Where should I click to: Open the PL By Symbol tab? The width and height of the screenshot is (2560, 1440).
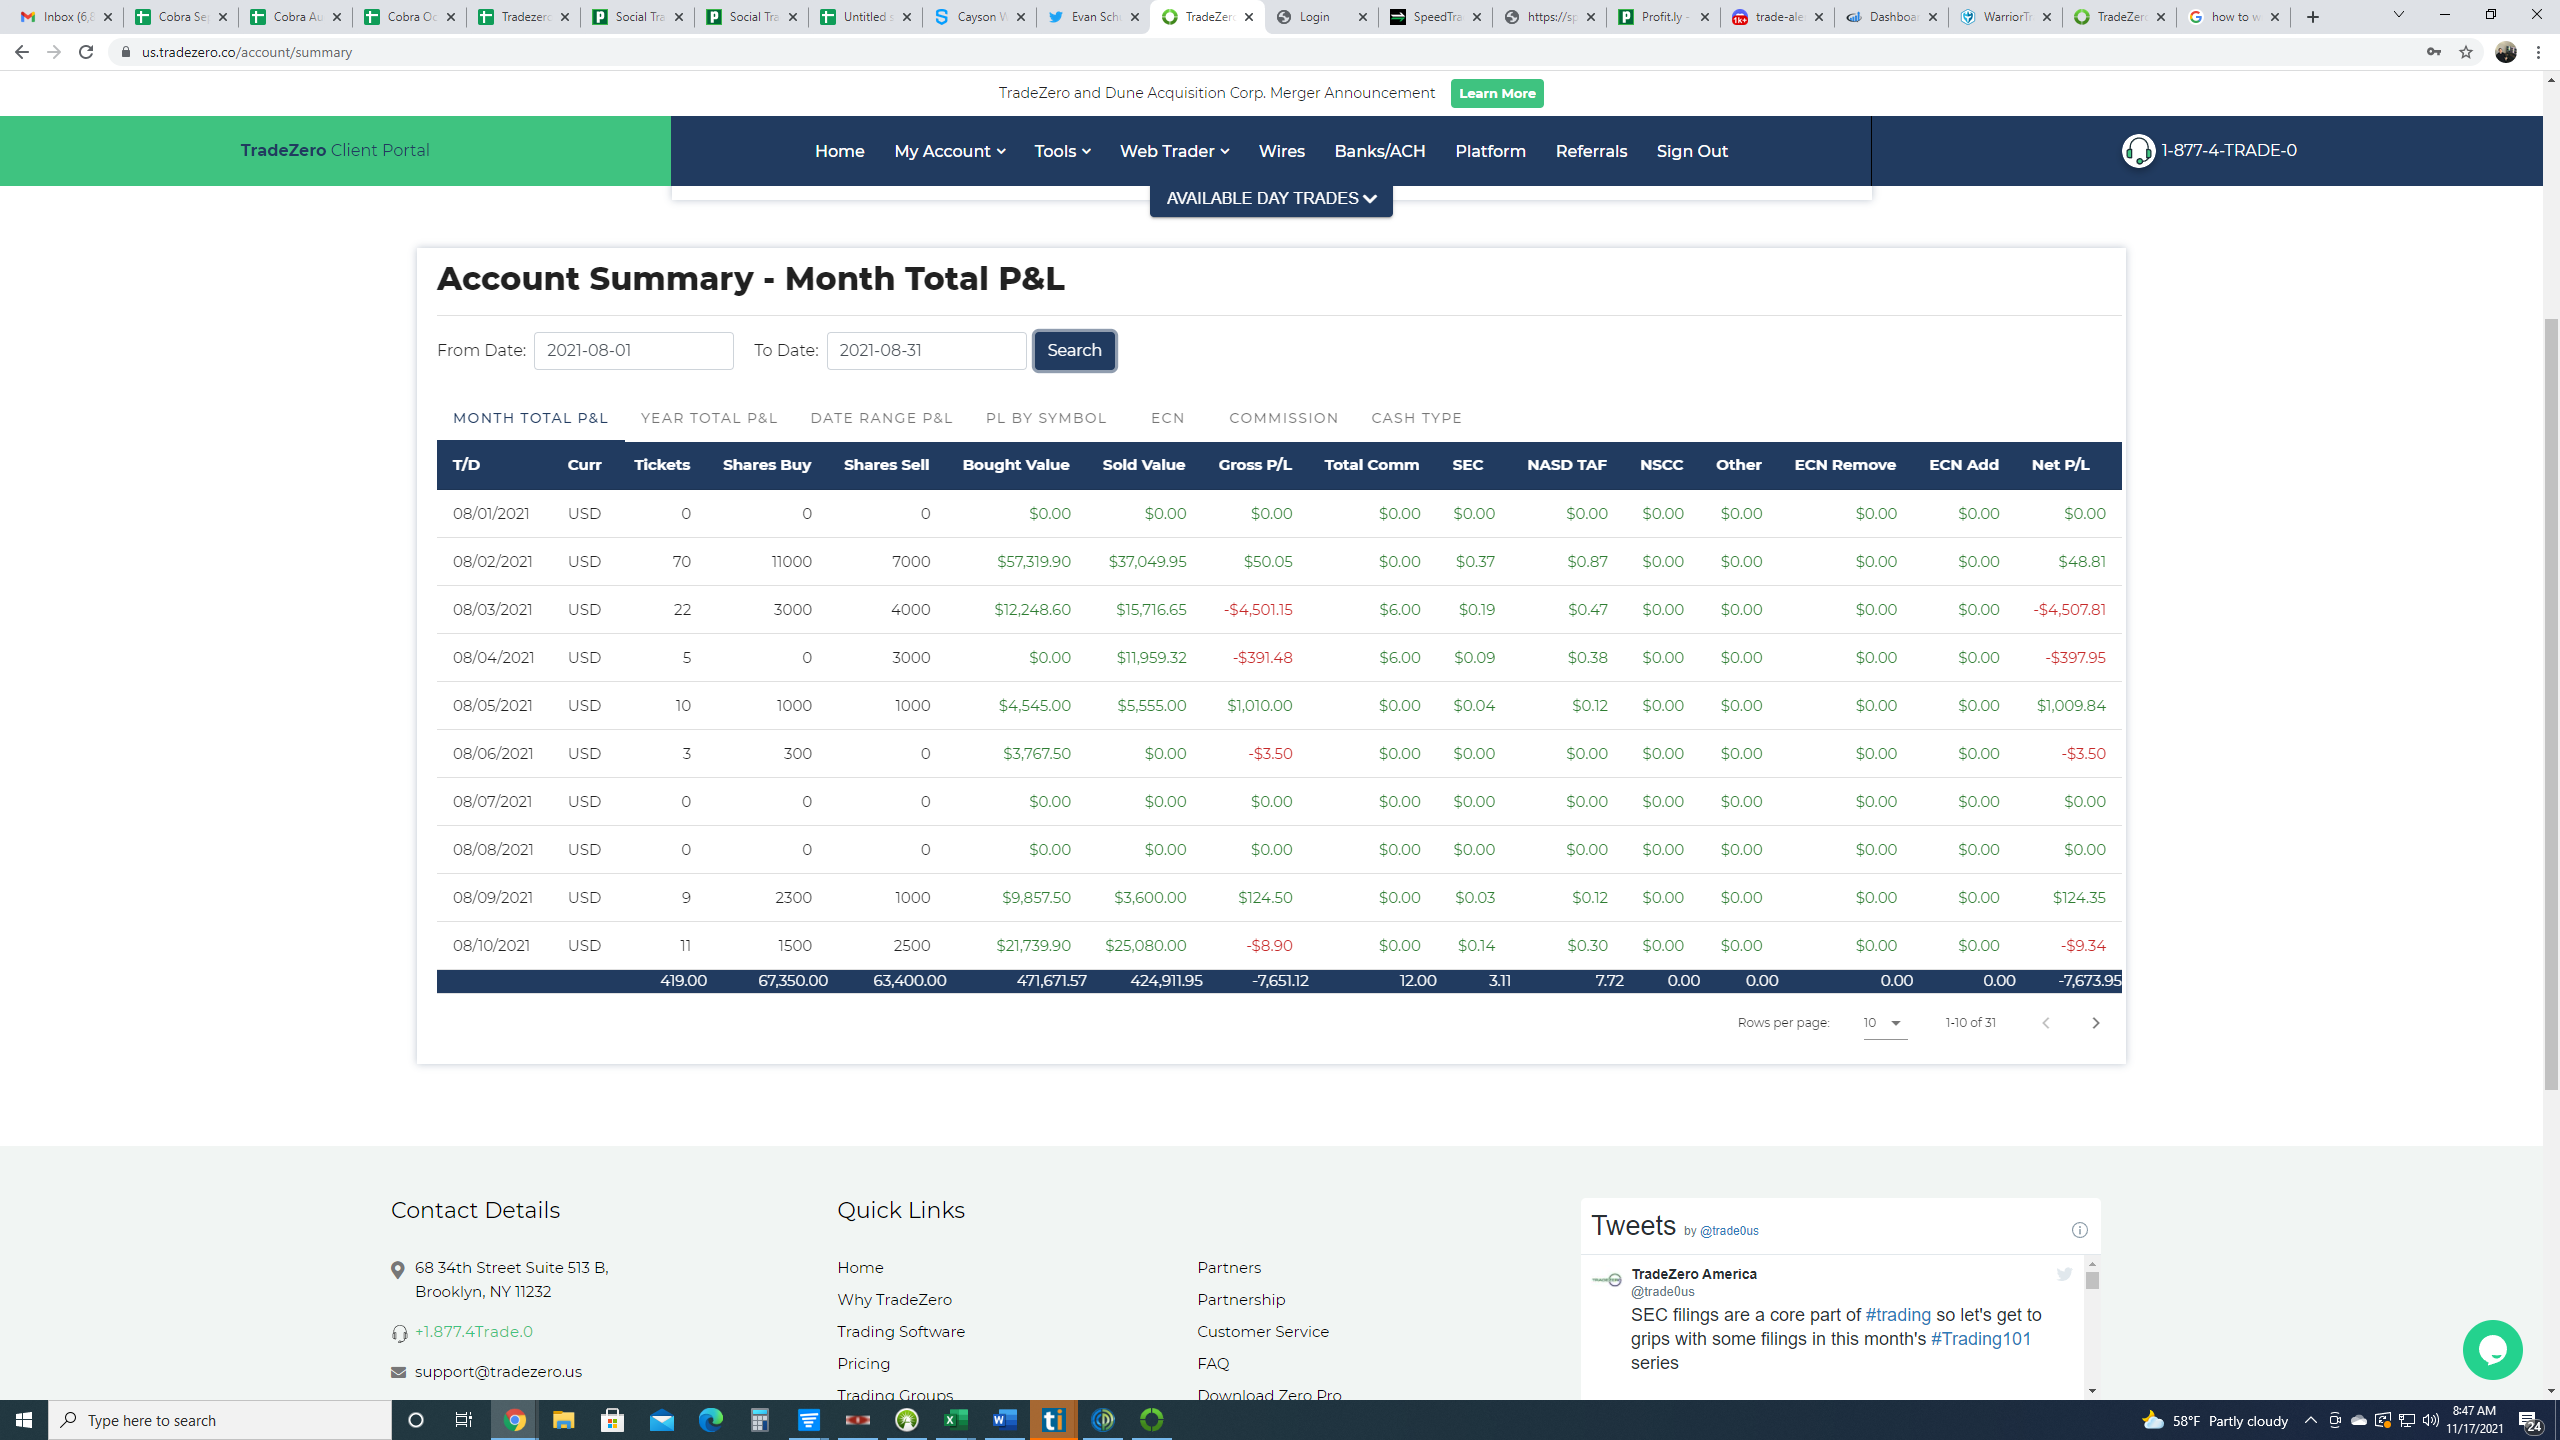1046,418
